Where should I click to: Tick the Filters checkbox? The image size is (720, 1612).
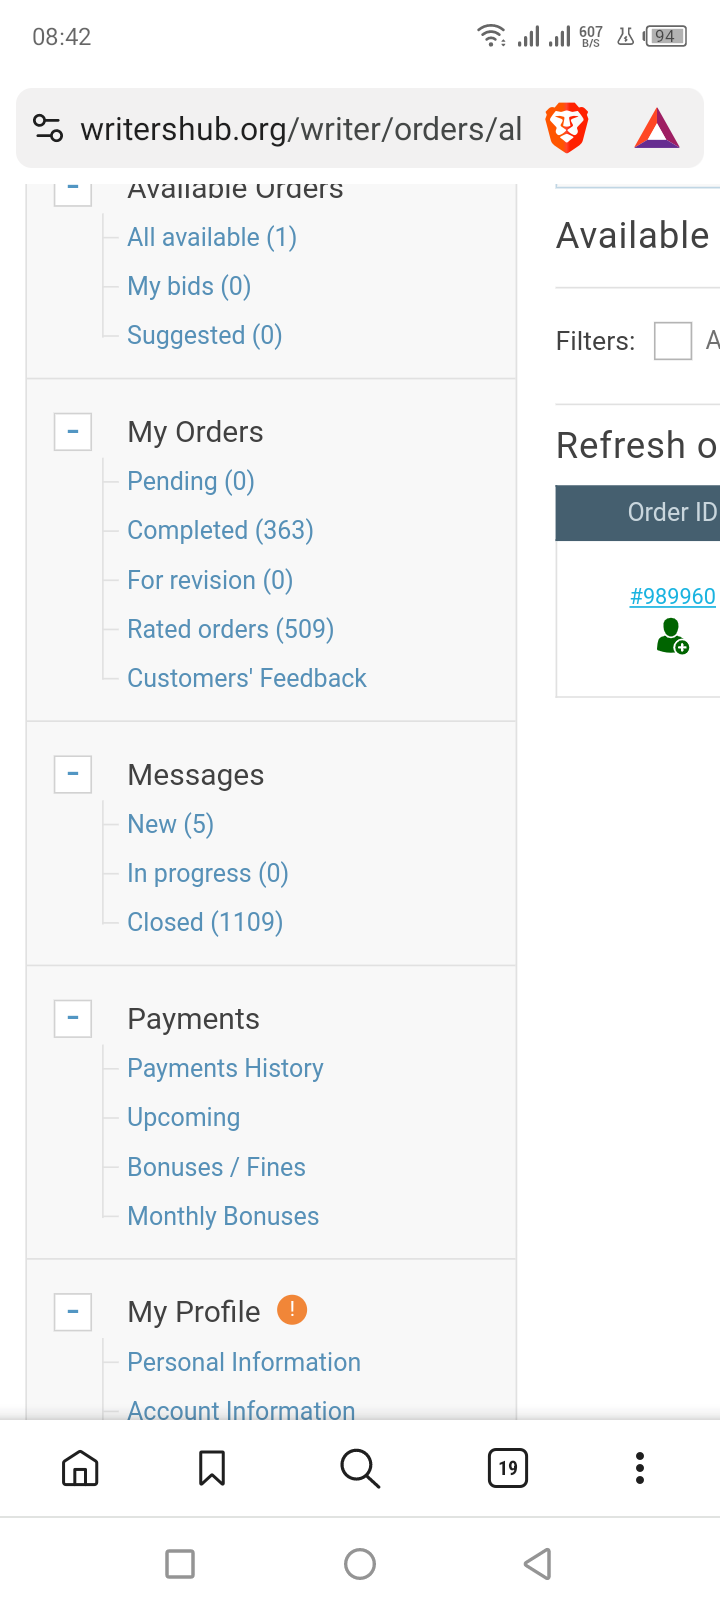click(x=673, y=341)
